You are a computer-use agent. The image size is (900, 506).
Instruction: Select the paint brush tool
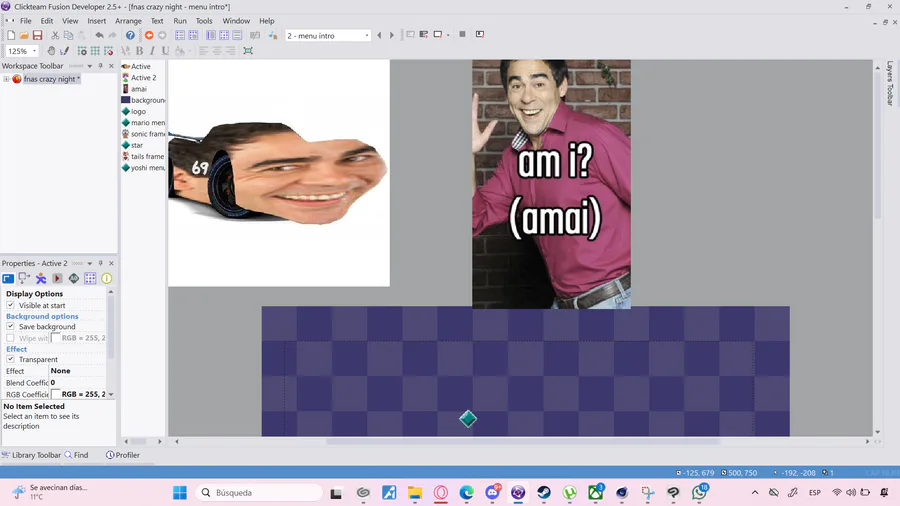coord(64,51)
